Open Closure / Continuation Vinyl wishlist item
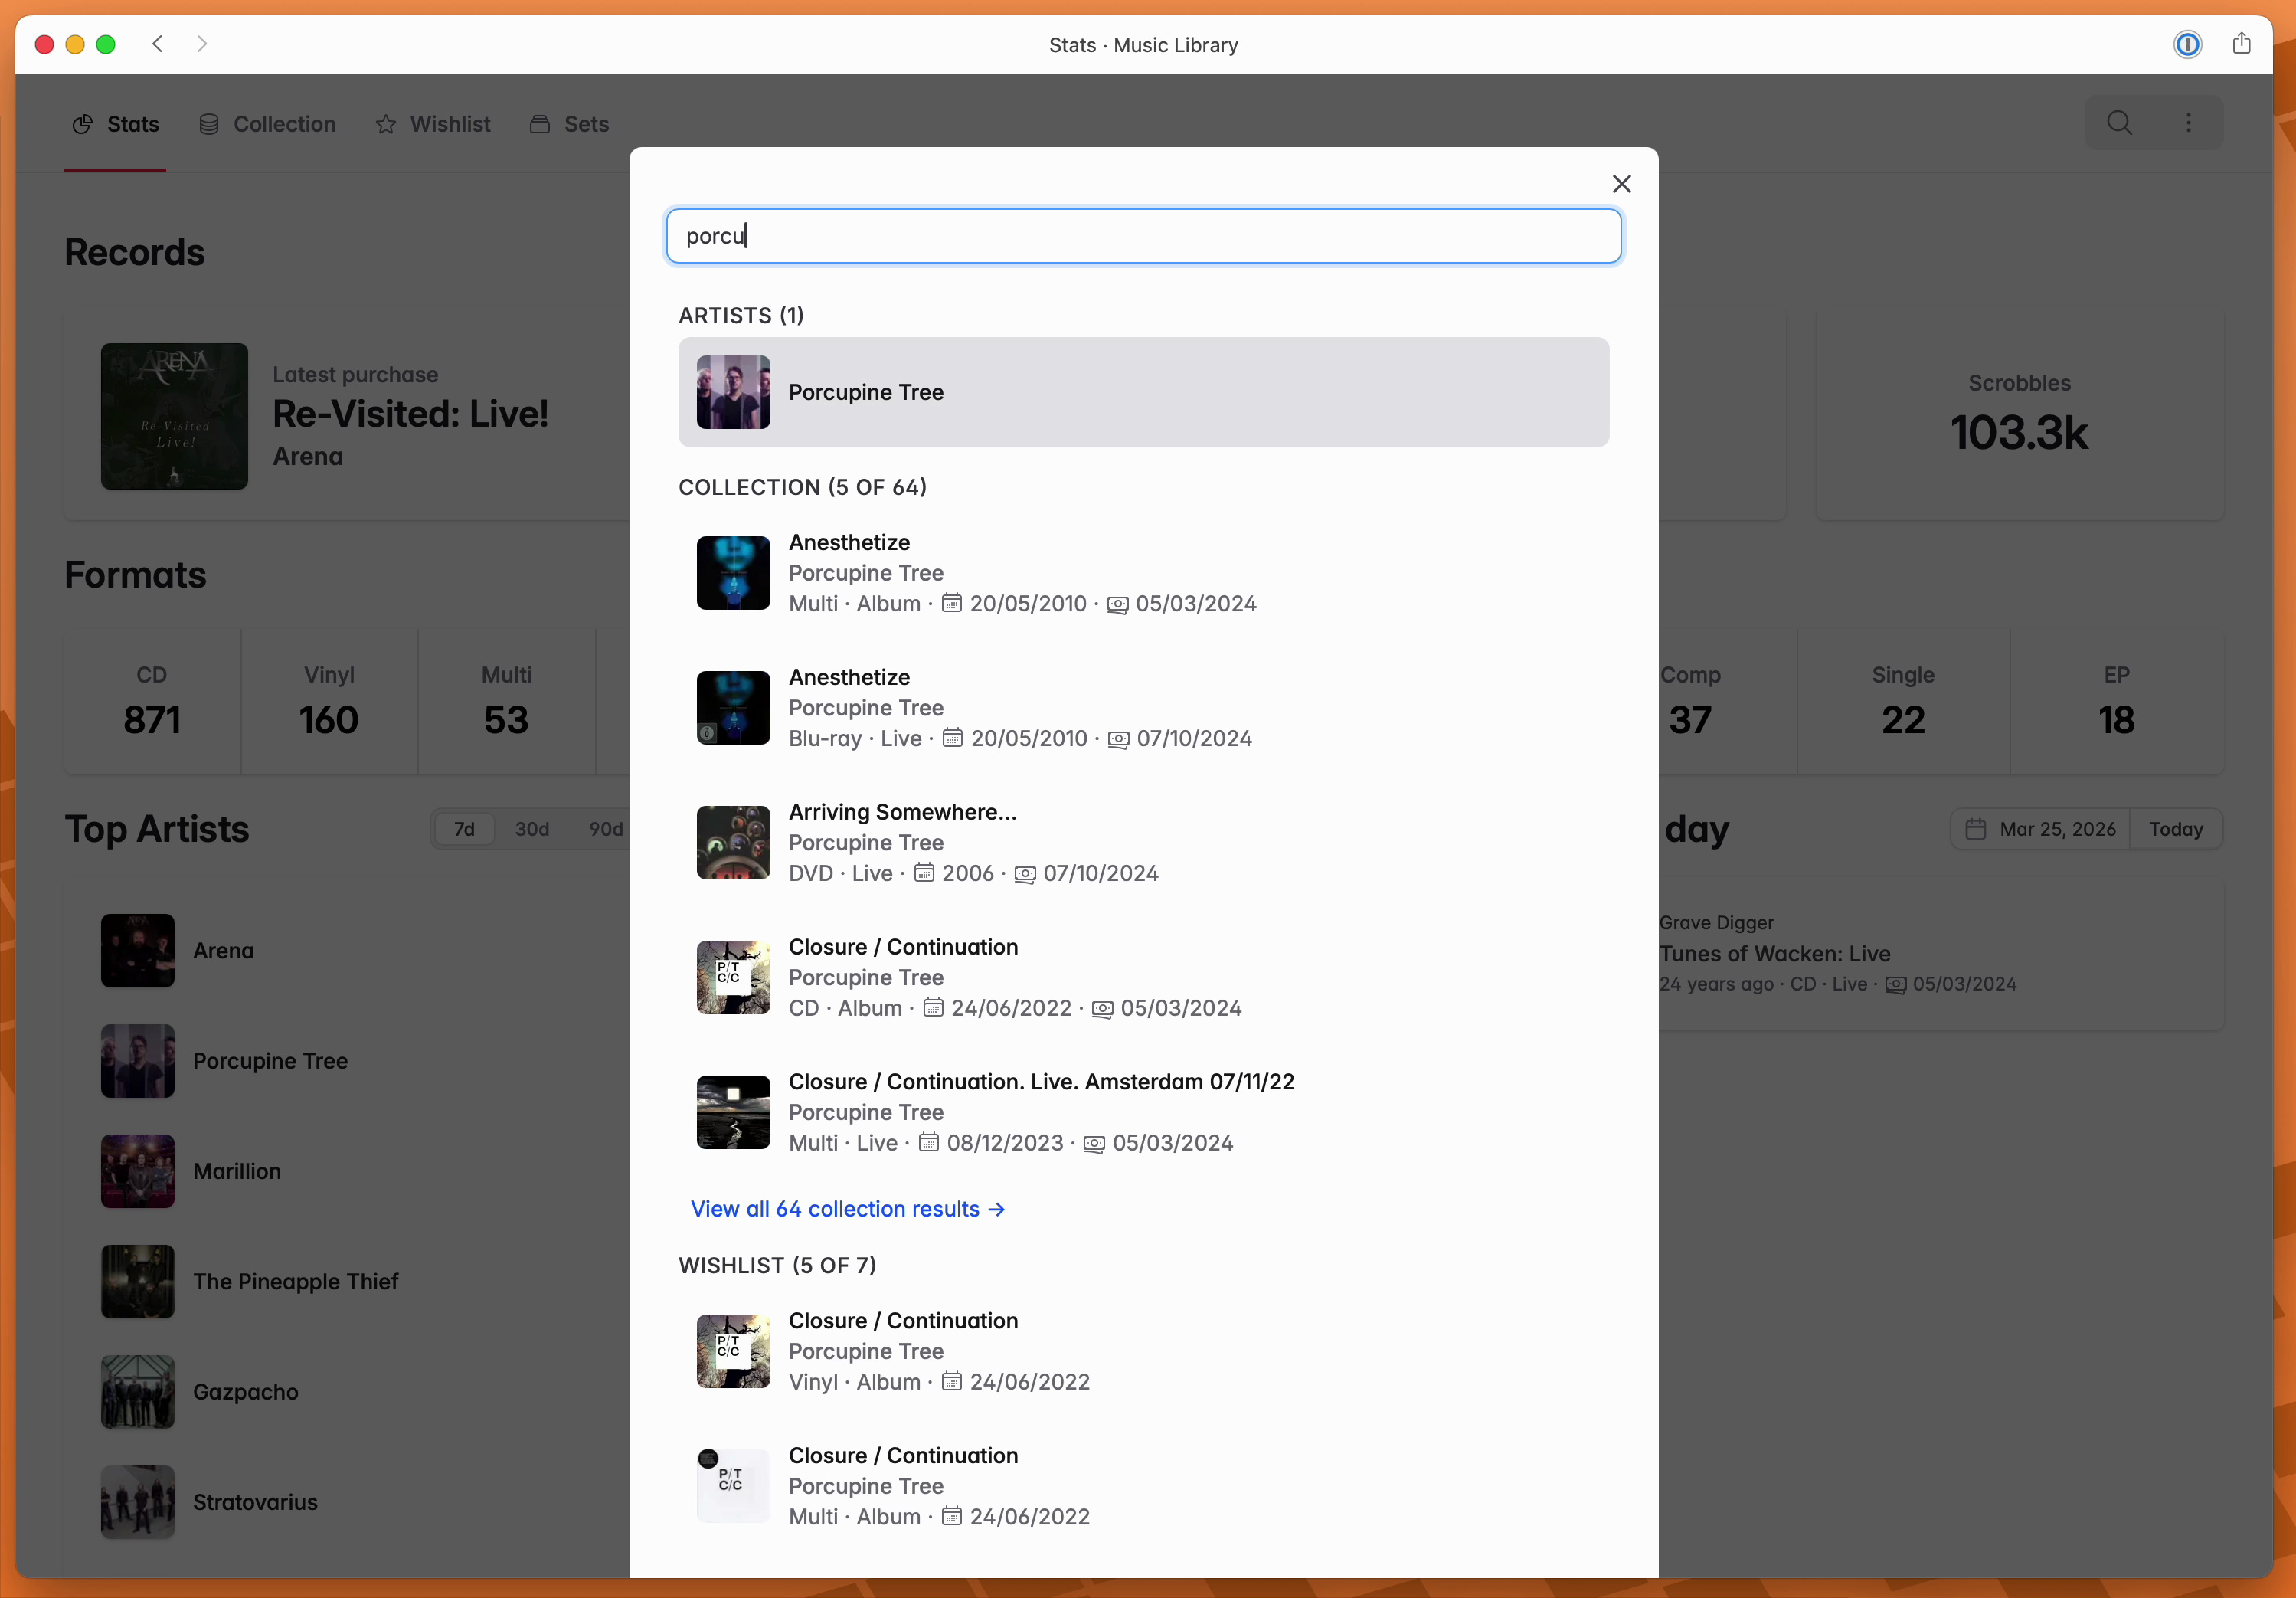2296x1598 pixels. coord(1143,1351)
